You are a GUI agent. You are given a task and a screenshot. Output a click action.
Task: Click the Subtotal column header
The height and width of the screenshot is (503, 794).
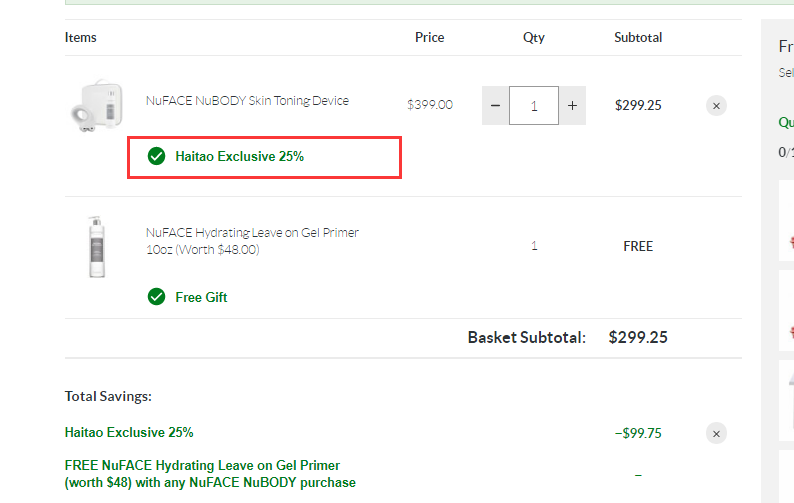(638, 37)
